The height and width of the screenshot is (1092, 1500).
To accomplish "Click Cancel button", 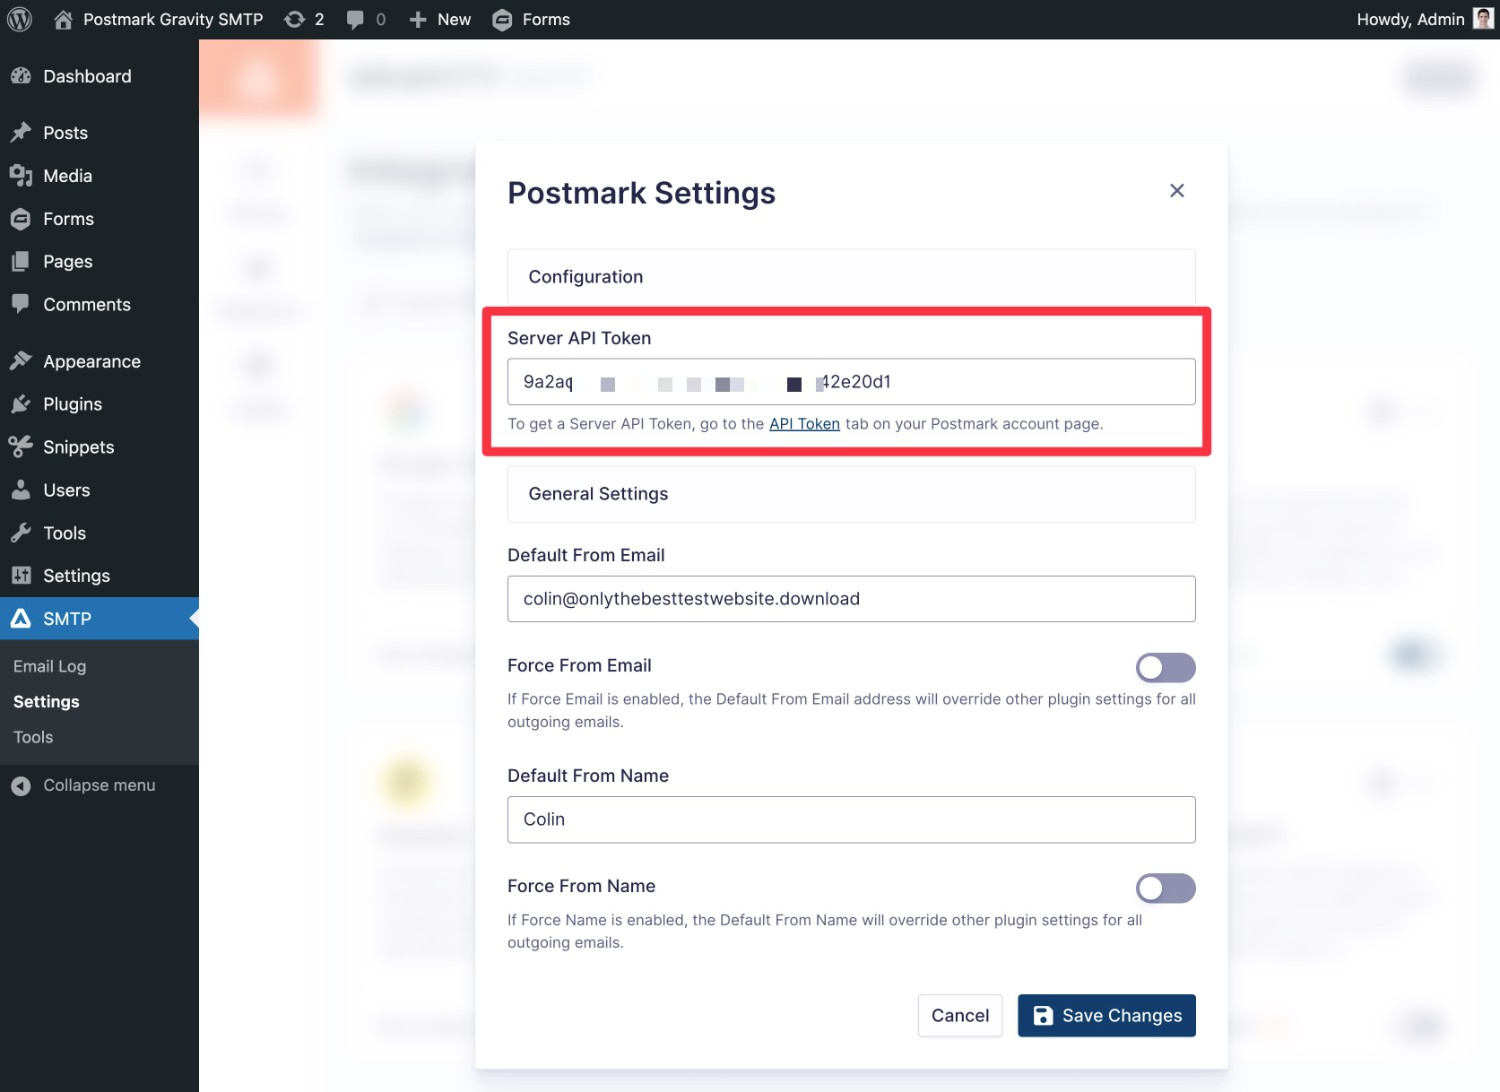I will pos(960,1016).
